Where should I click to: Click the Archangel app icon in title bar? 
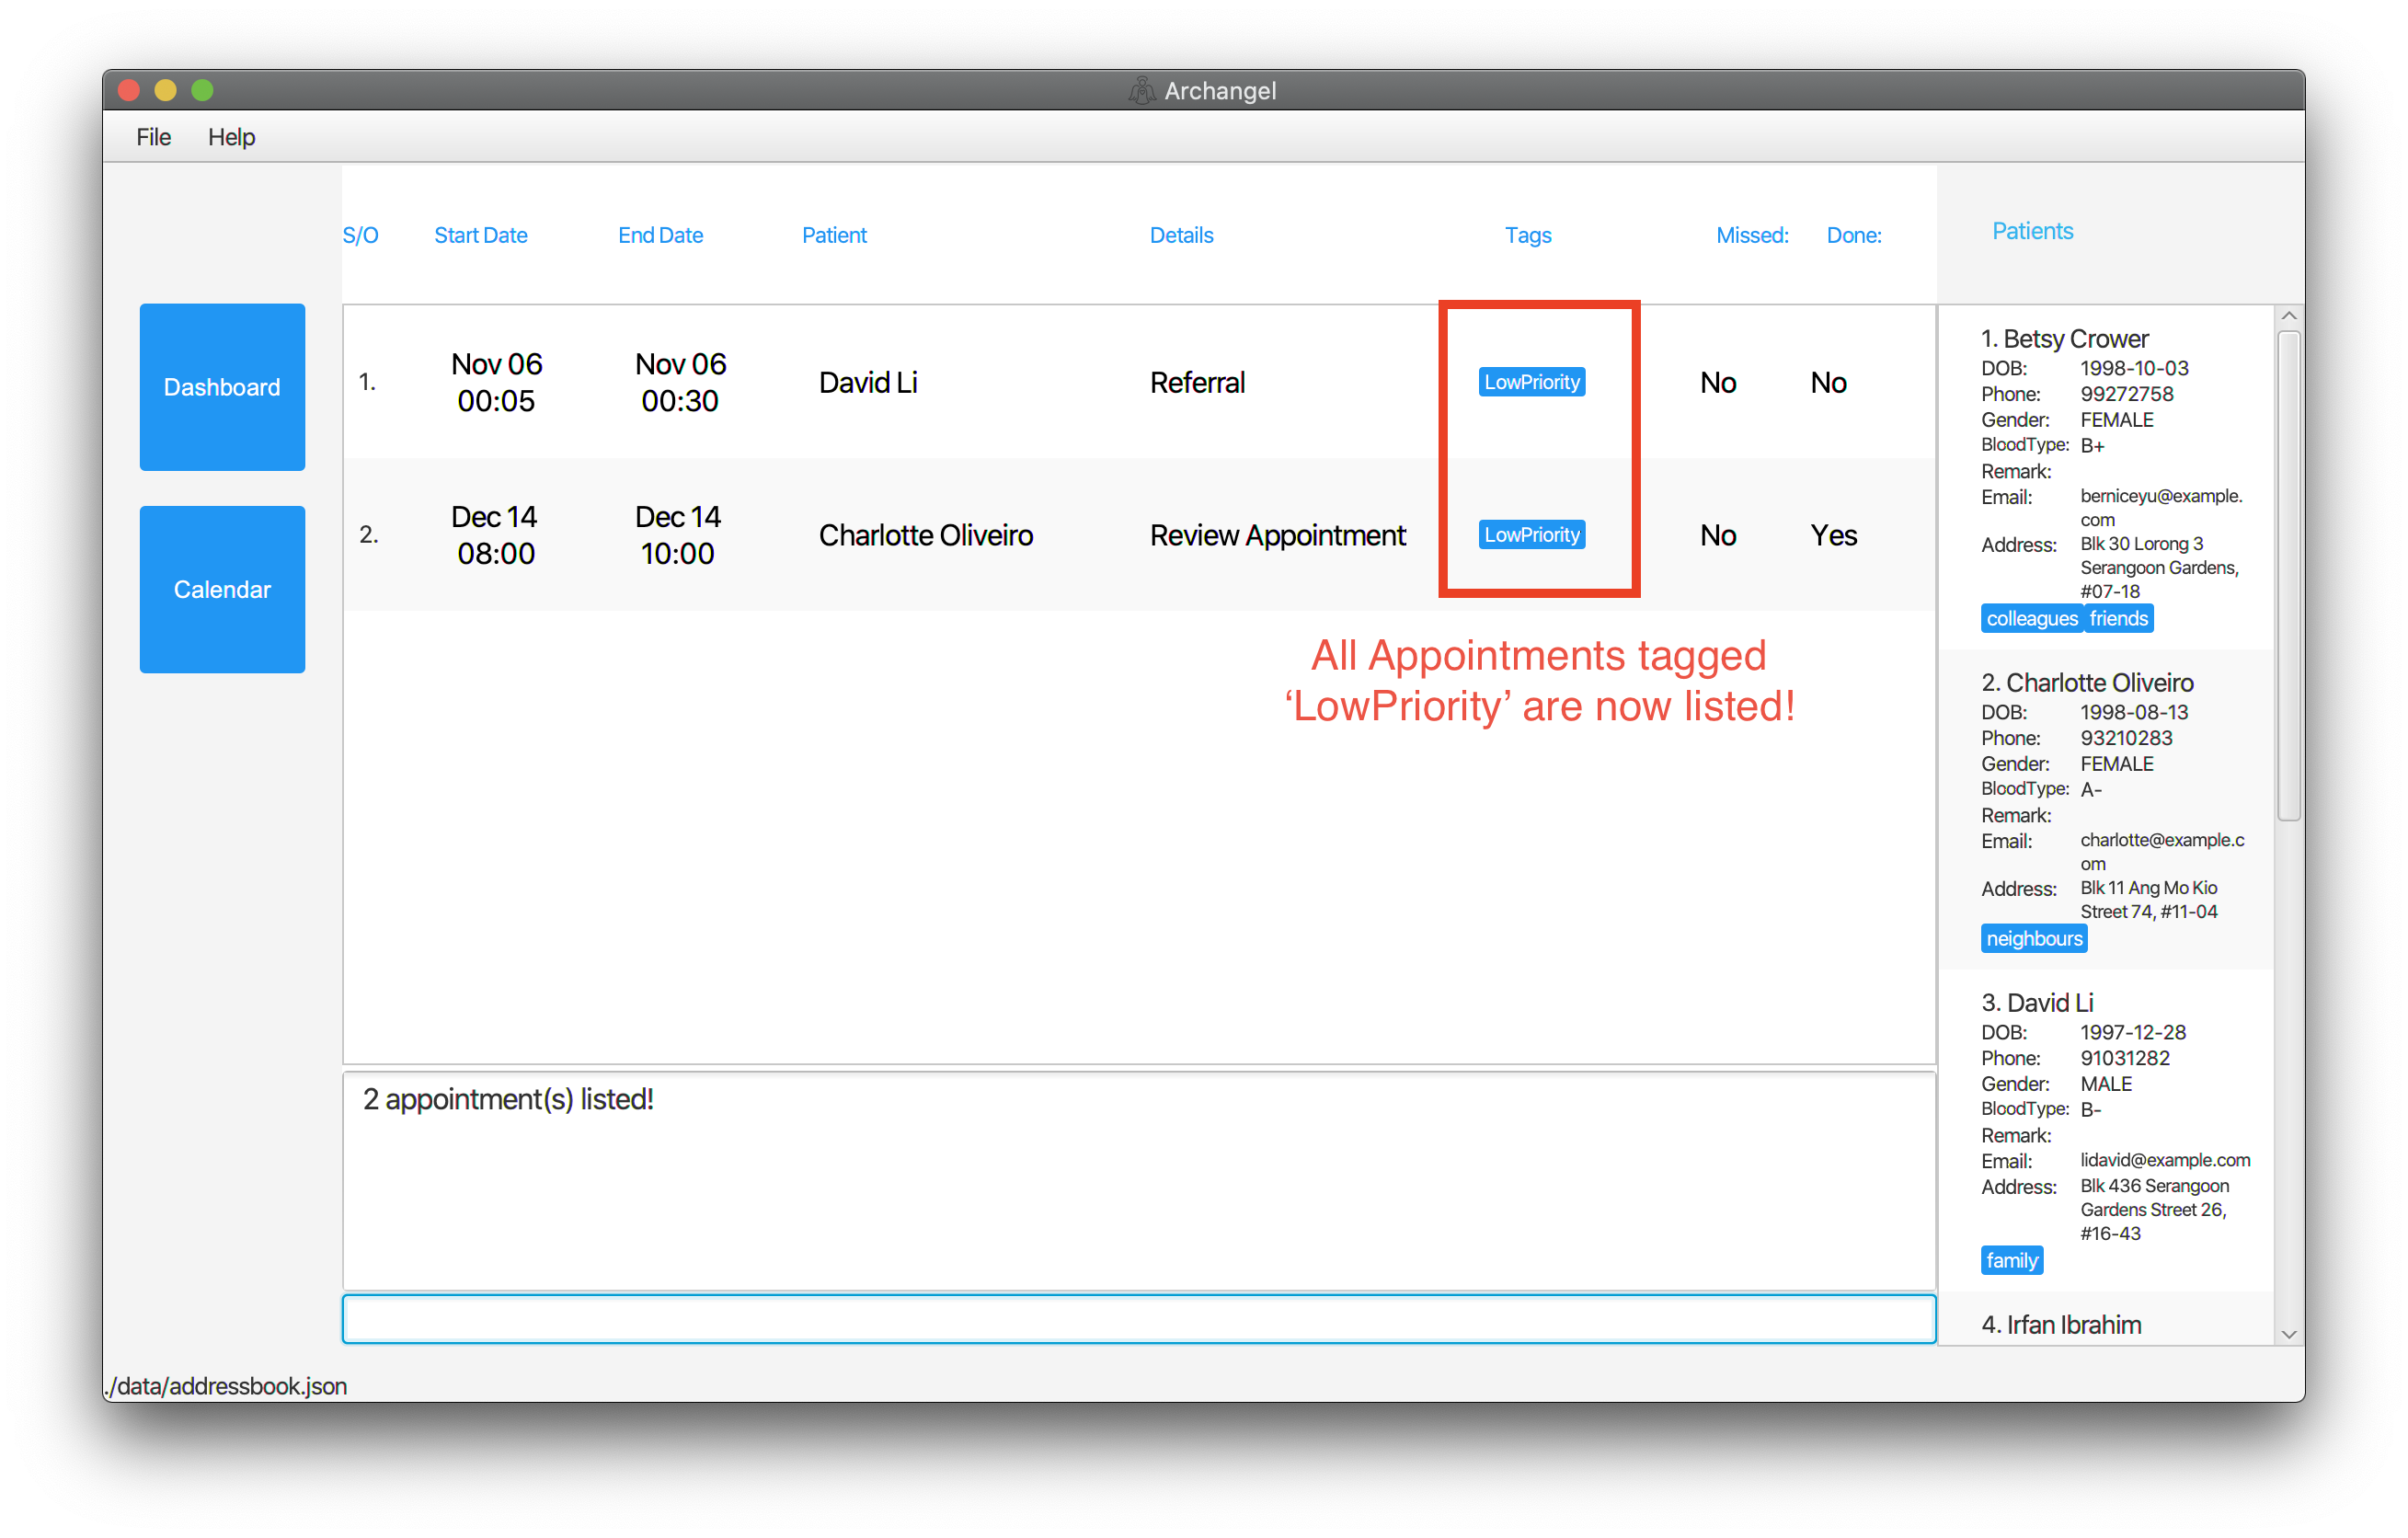point(1142,91)
